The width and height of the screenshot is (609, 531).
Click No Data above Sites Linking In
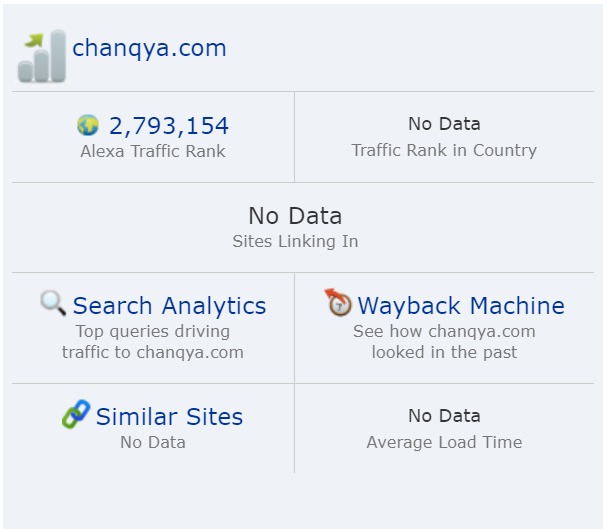(295, 216)
